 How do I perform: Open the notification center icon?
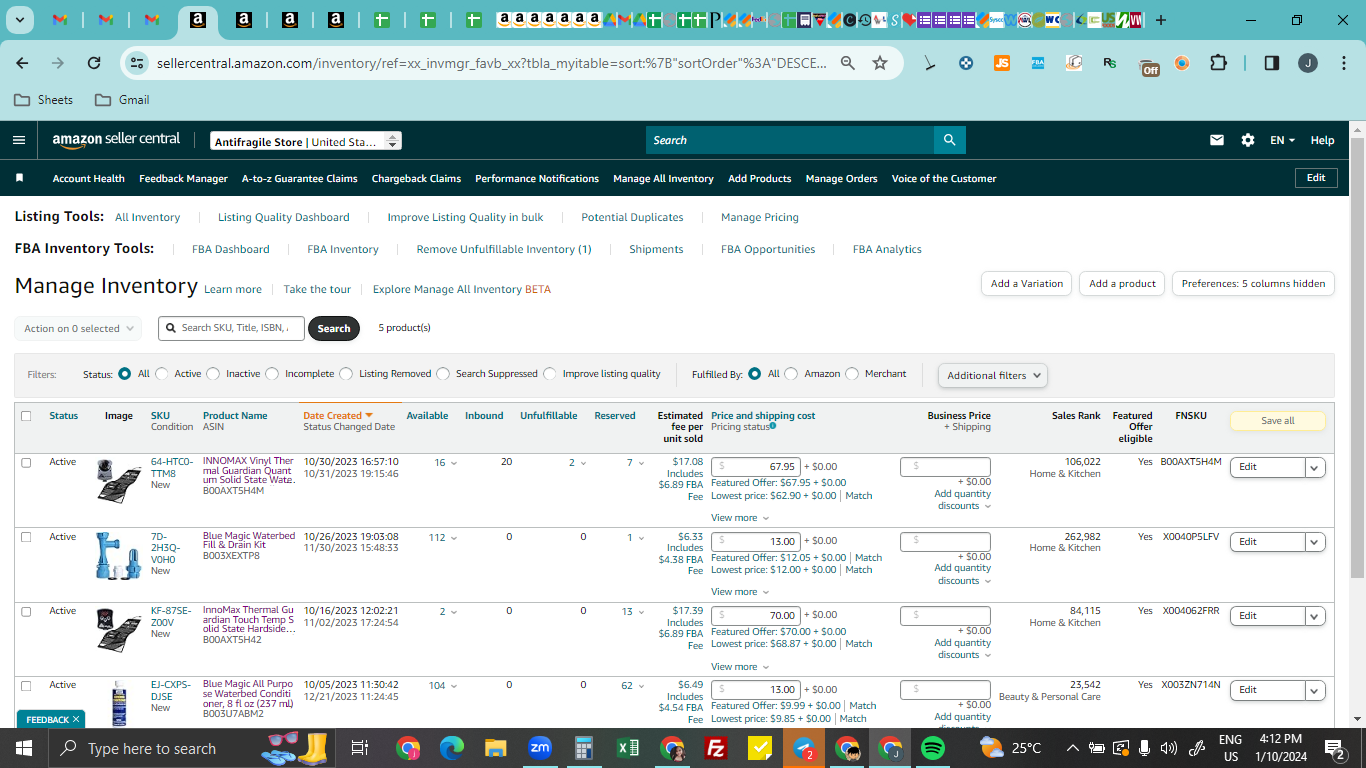pos(1335,748)
